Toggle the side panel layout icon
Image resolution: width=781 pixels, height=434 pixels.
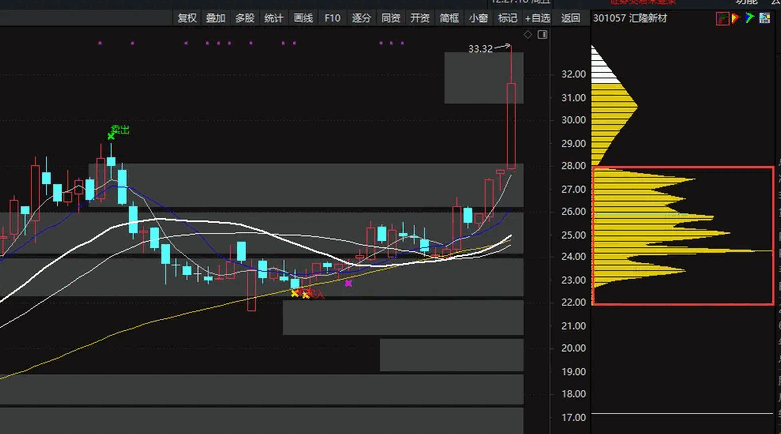pyautogui.click(x=543, y=34)
